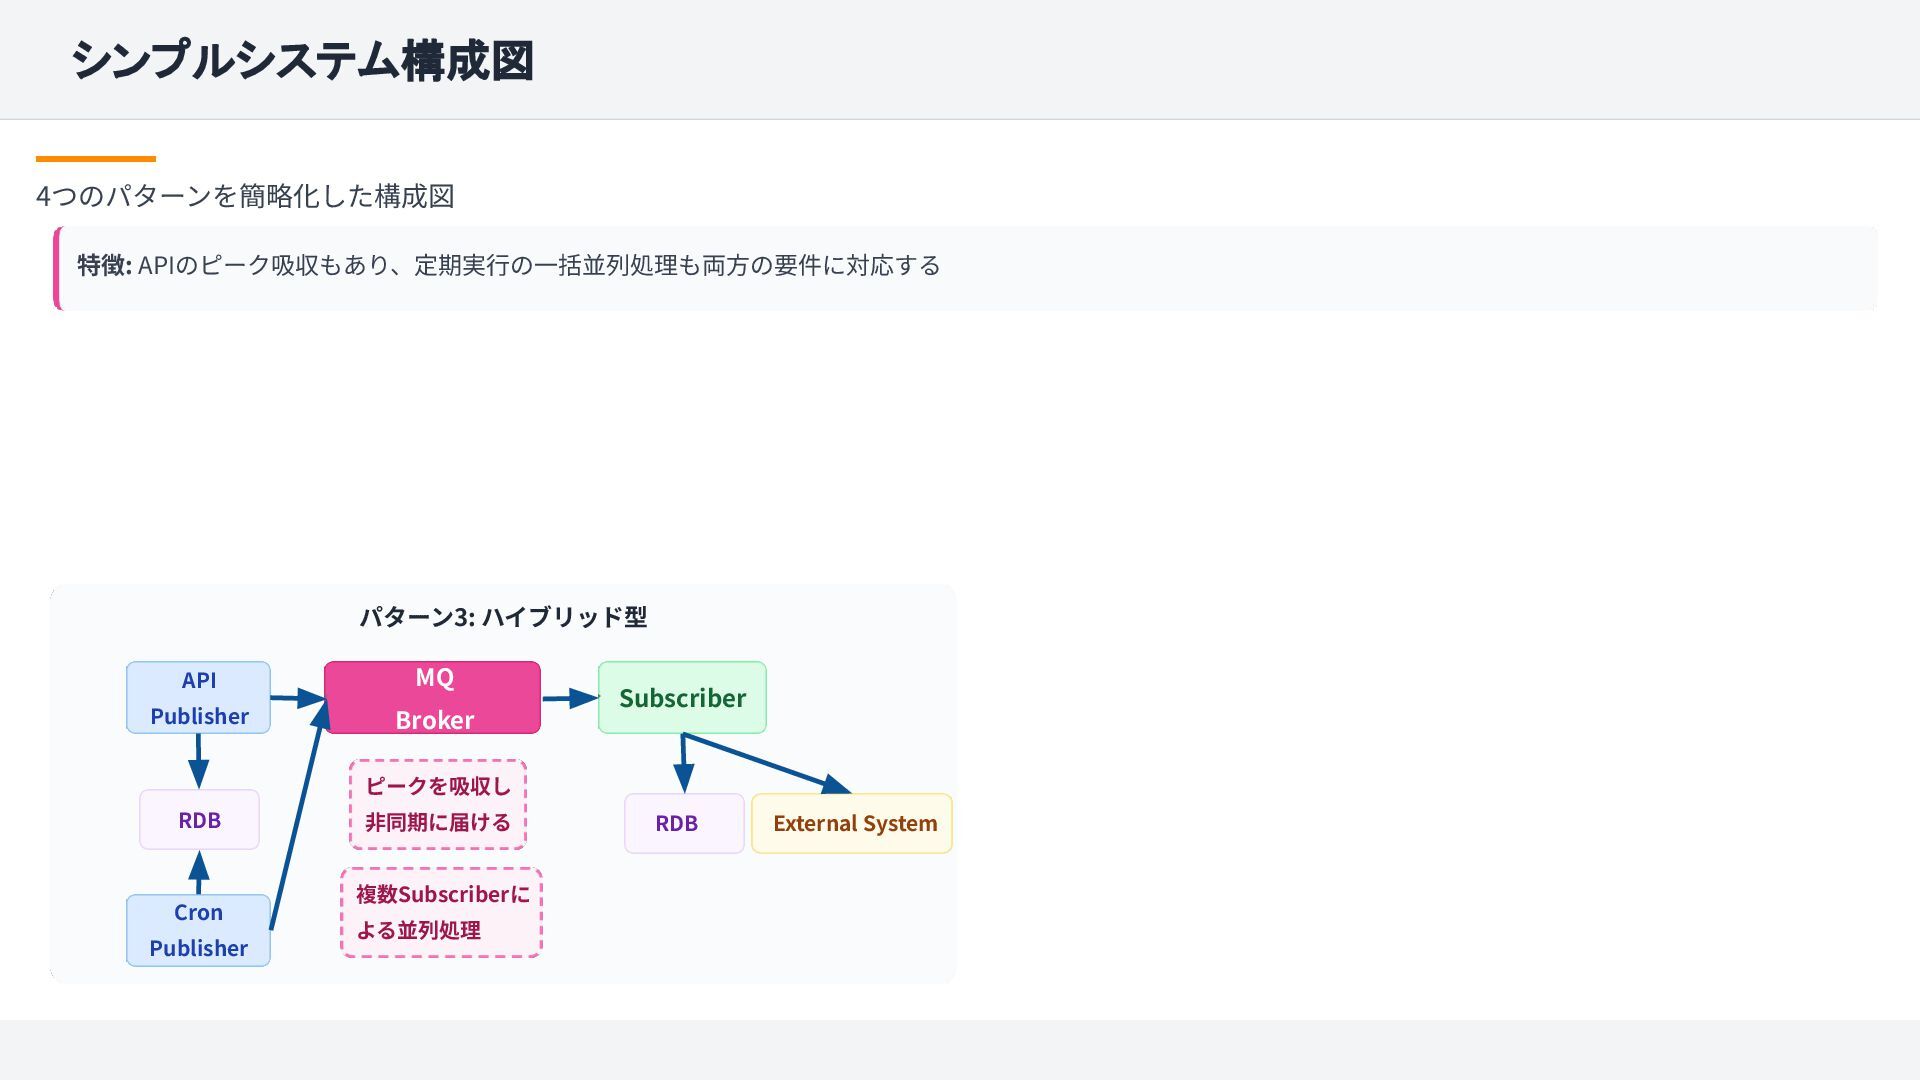Select the MQ Broker node

(x=432, y=697)
